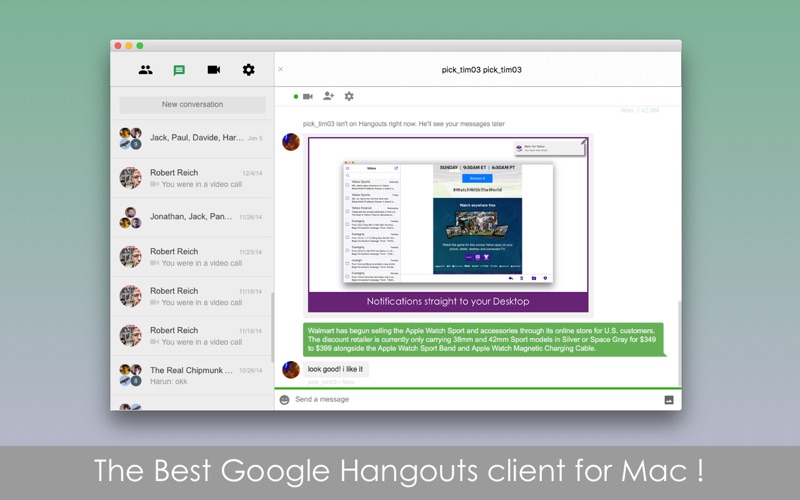The width and height of the screenshot is (800, 500).
Task: Click the New conversation button
Action: (192, 105)
